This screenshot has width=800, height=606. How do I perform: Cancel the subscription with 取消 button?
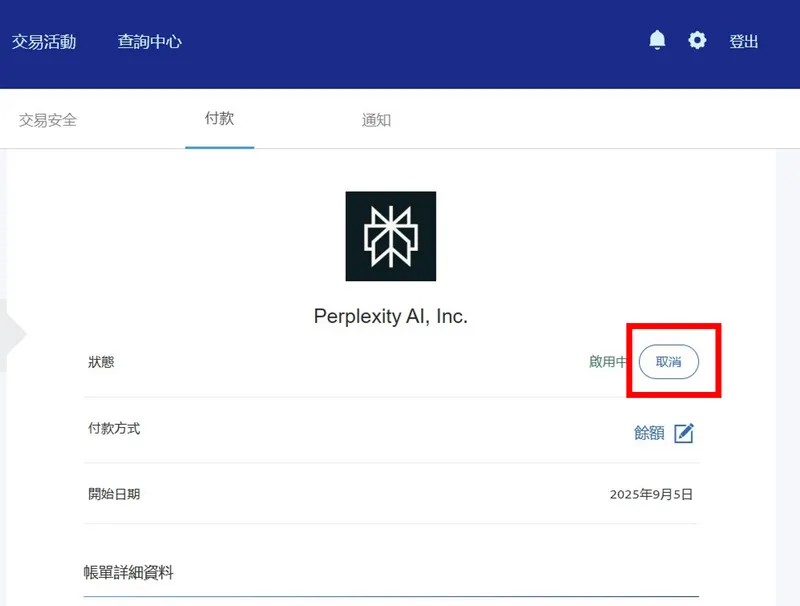pos(669,362)
